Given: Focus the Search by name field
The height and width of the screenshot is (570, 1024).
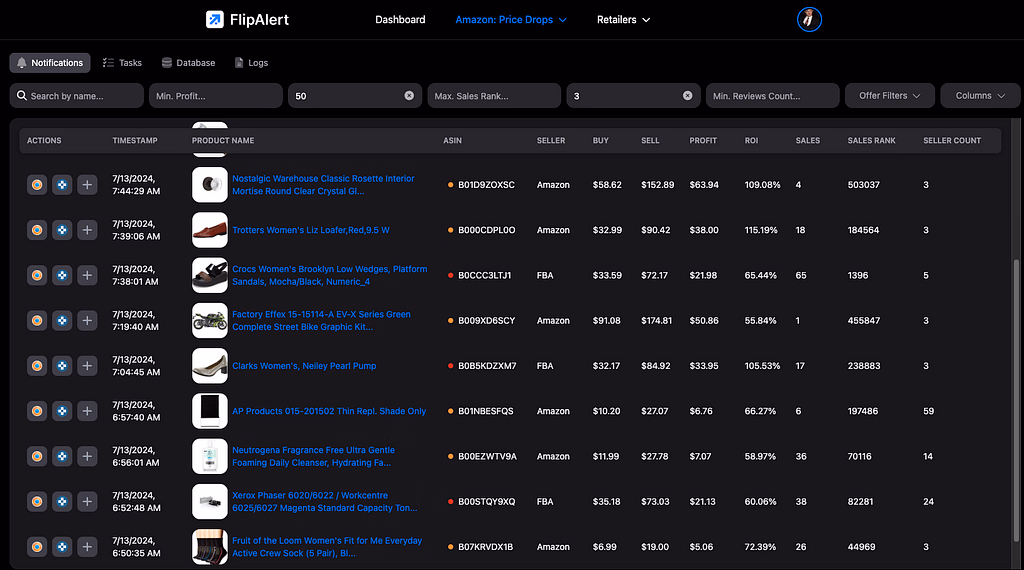Looking at the screenshot, I should click(x=76, y=95).
